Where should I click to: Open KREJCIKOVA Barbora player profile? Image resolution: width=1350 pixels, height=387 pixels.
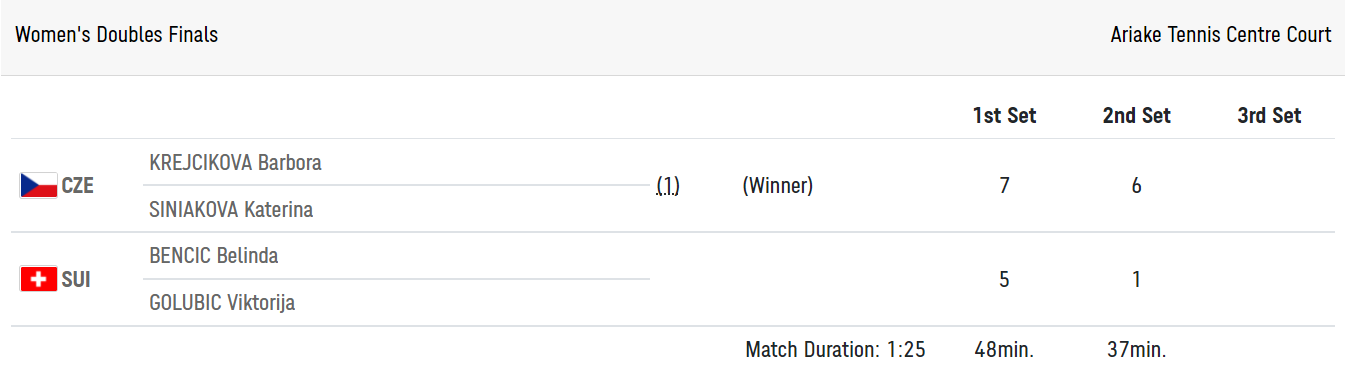coord(235,162)
